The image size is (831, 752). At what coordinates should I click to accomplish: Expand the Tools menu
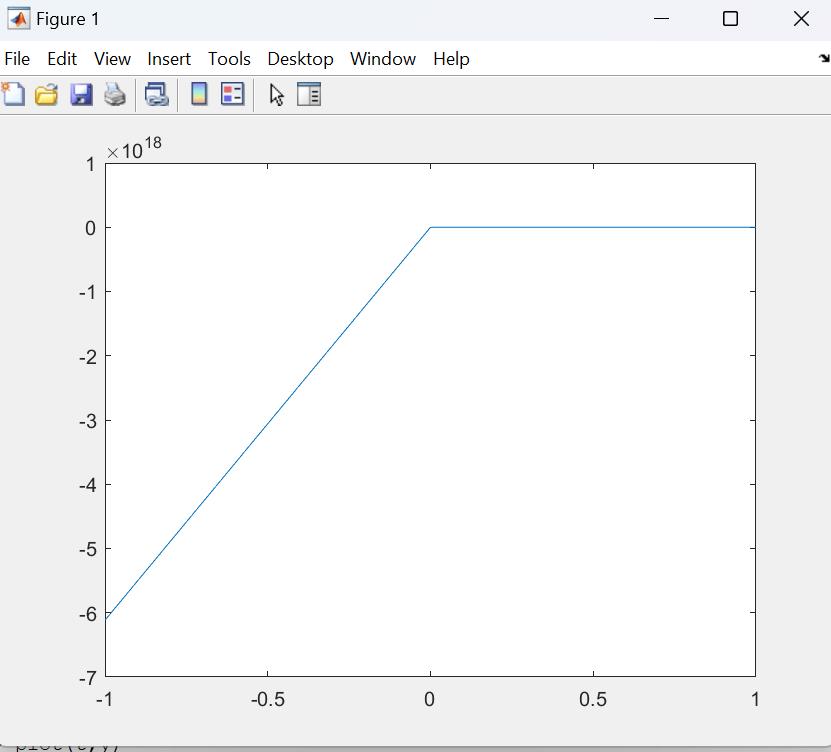[x=229, y=59]
